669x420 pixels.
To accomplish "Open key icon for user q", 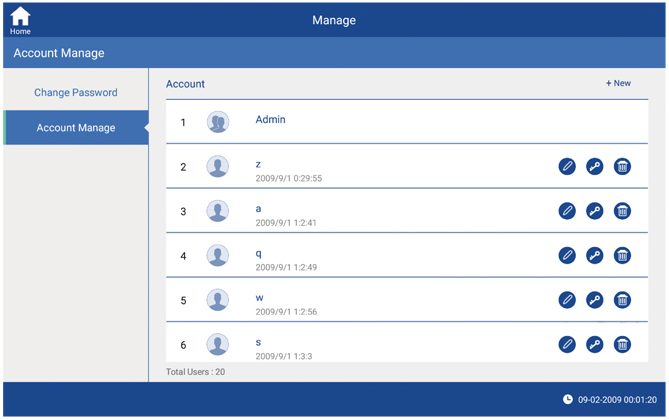I will 594,255.
